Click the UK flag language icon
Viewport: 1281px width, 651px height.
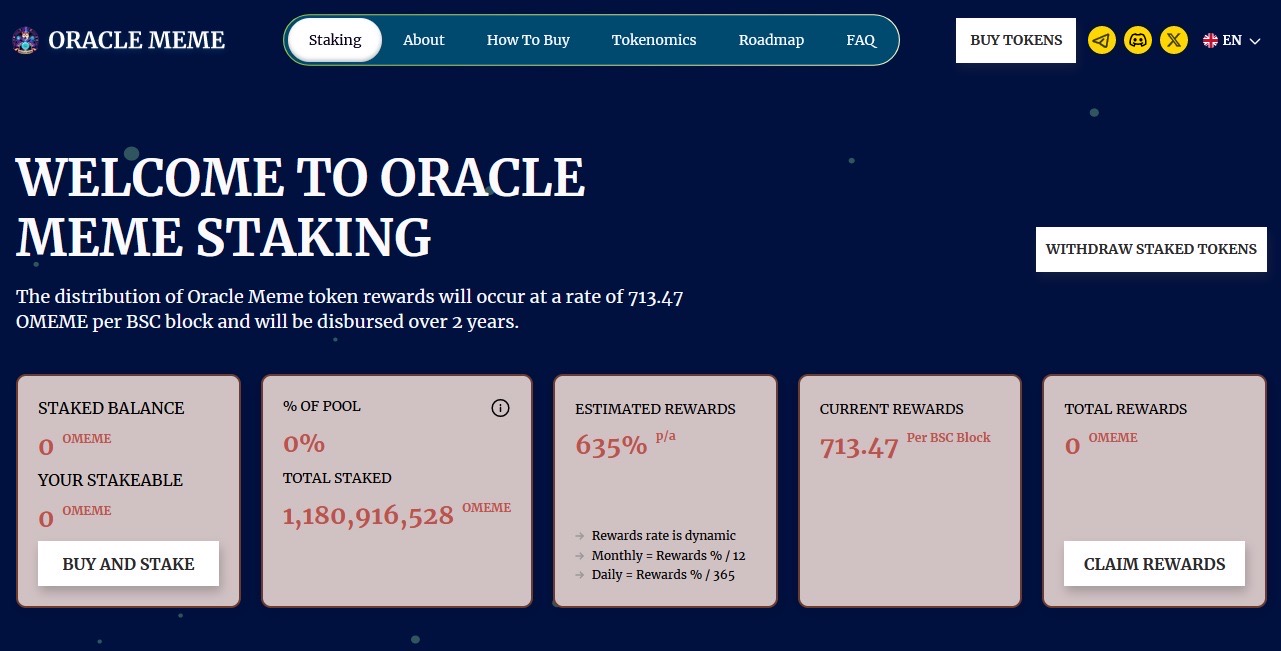click(1210, 41)
